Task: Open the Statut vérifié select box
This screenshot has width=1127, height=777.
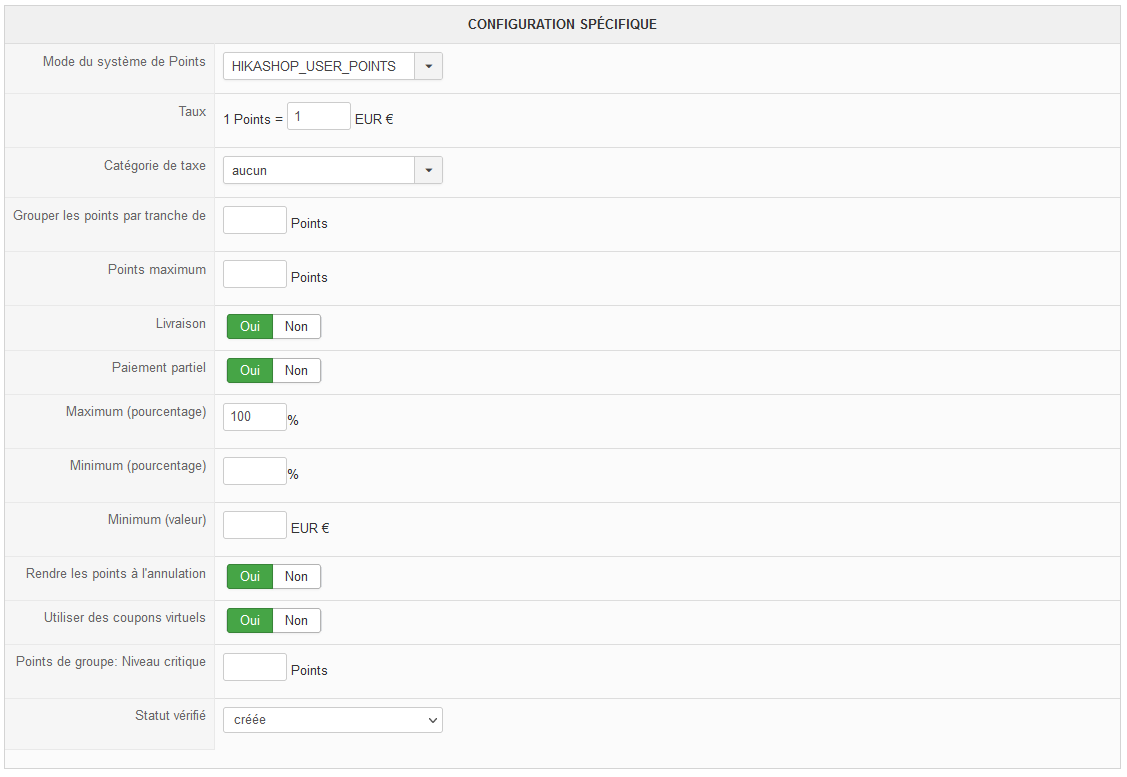Action: pyautogui.click(x=332, y=720)
